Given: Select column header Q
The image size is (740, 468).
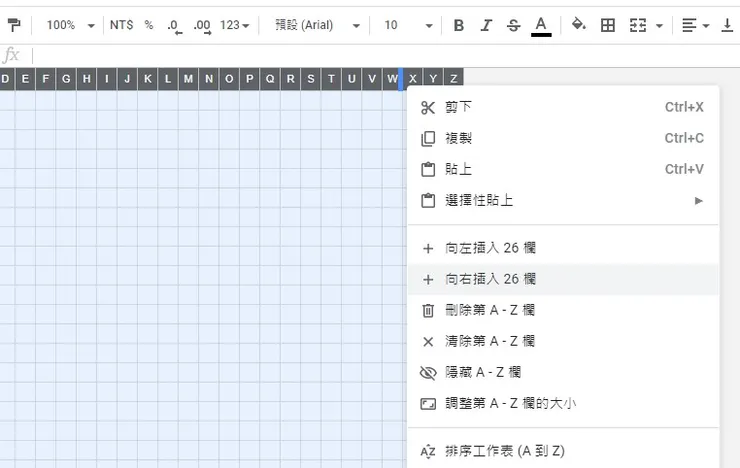Looking at the screenshot, I should pyautogui.click(x=270, y=79).
